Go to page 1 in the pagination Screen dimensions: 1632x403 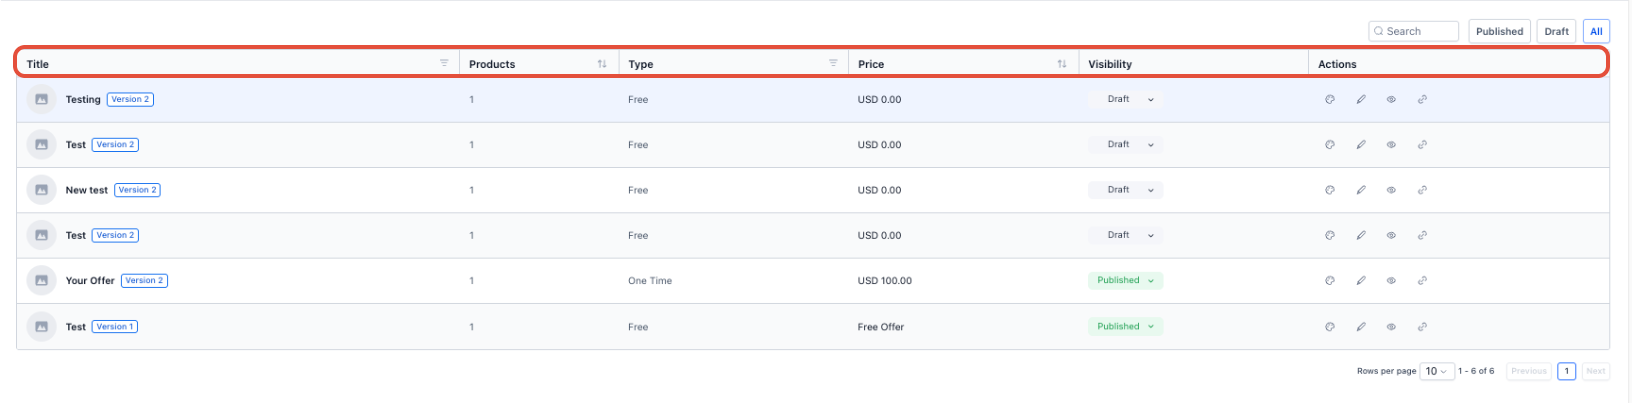1567,371
